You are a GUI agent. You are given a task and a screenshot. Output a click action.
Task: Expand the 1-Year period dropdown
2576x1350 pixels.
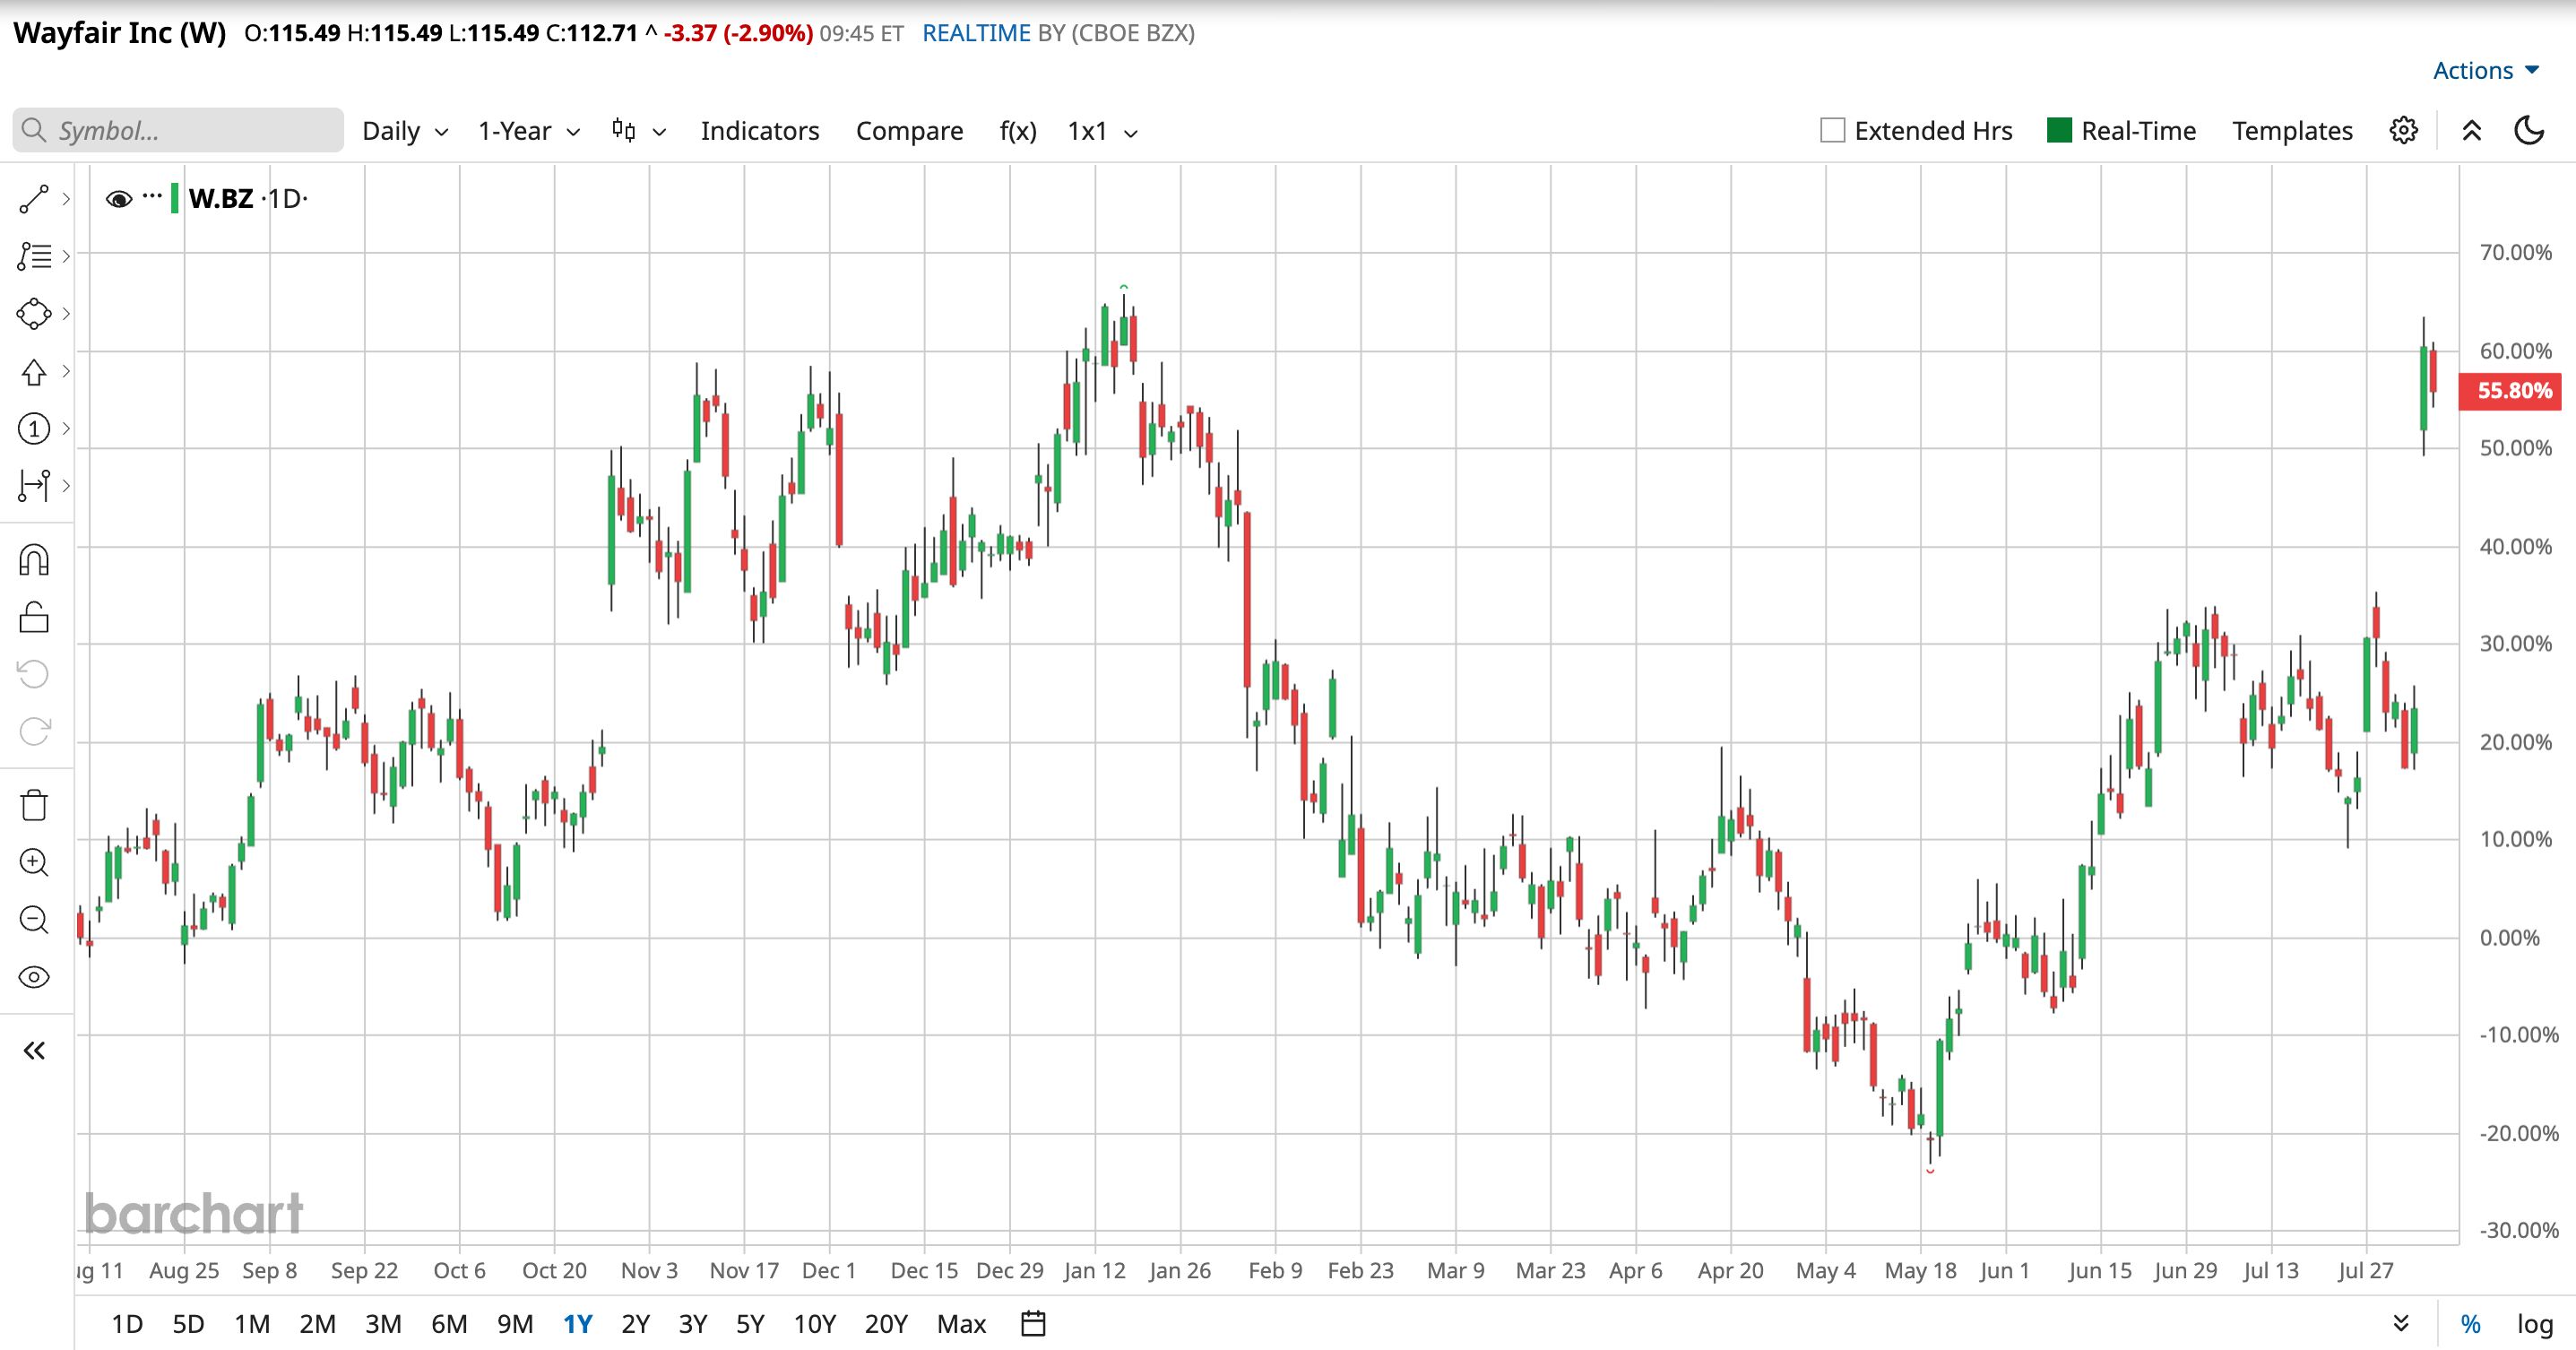pyautogui.click(x=529, y=131)
